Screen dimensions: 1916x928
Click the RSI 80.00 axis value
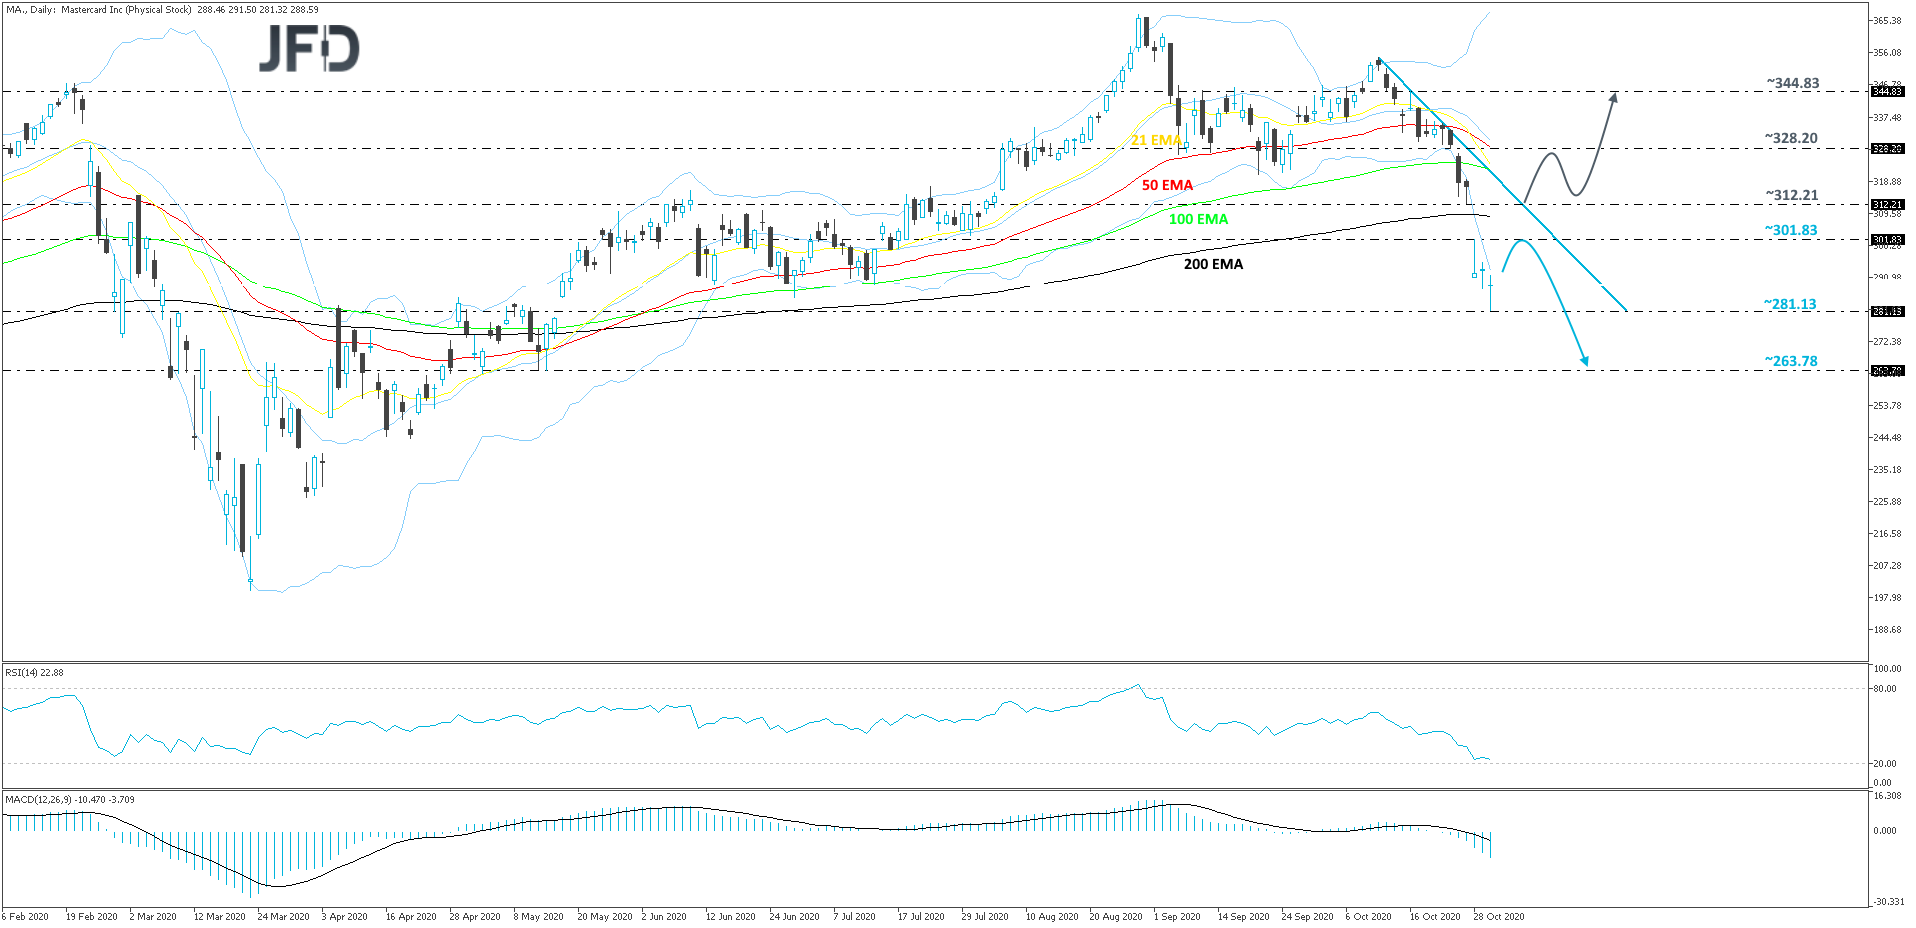1884,689
